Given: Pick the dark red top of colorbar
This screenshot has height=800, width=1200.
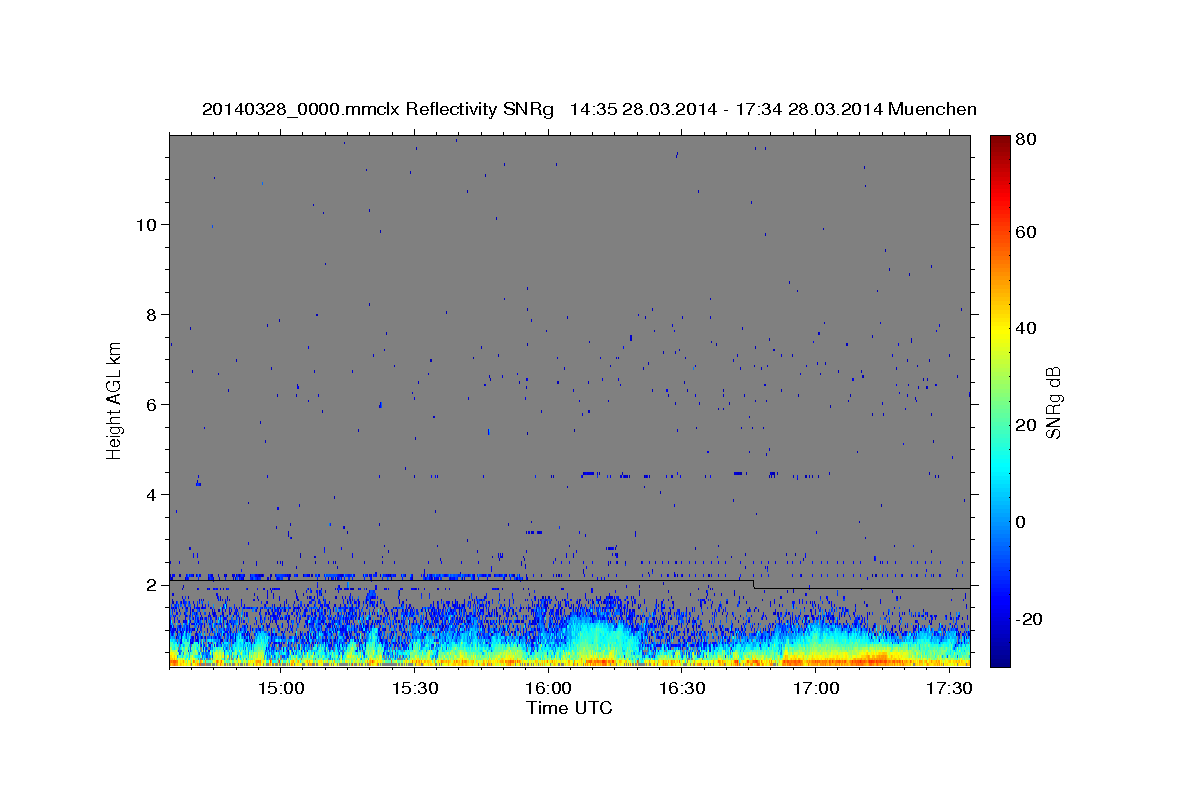Looking at the screenshot, I should coord(999,143).
